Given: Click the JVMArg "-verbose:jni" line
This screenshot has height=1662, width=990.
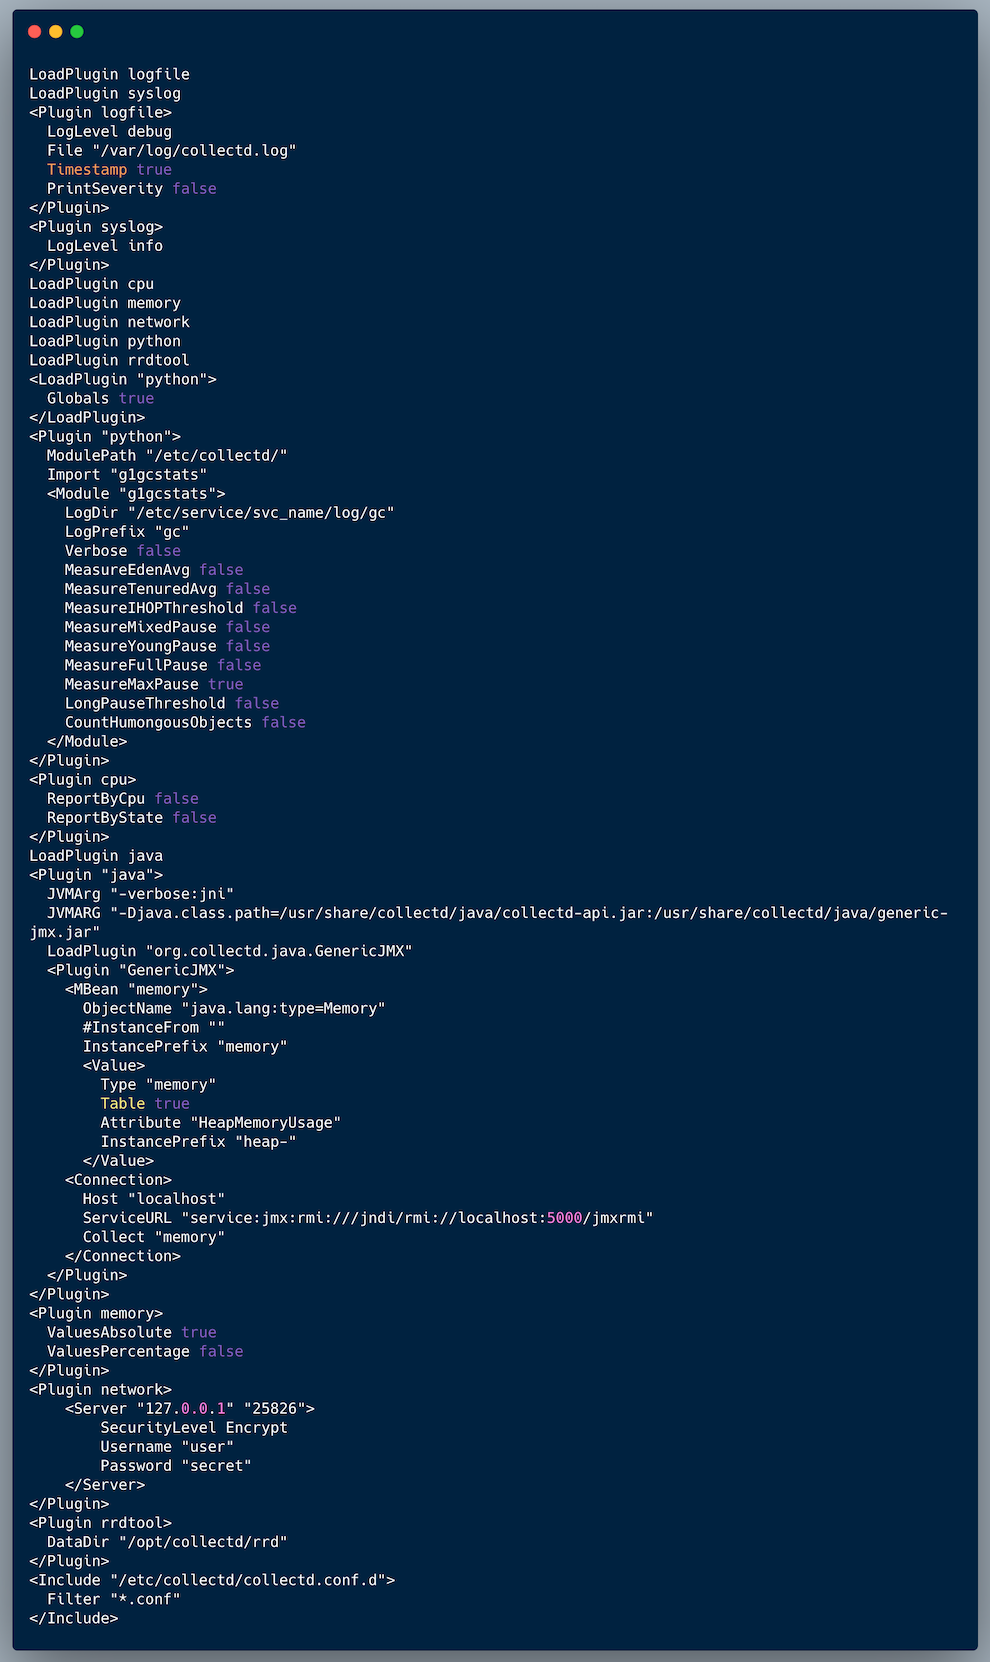Looking at the screenshot, I should point(140,894).
